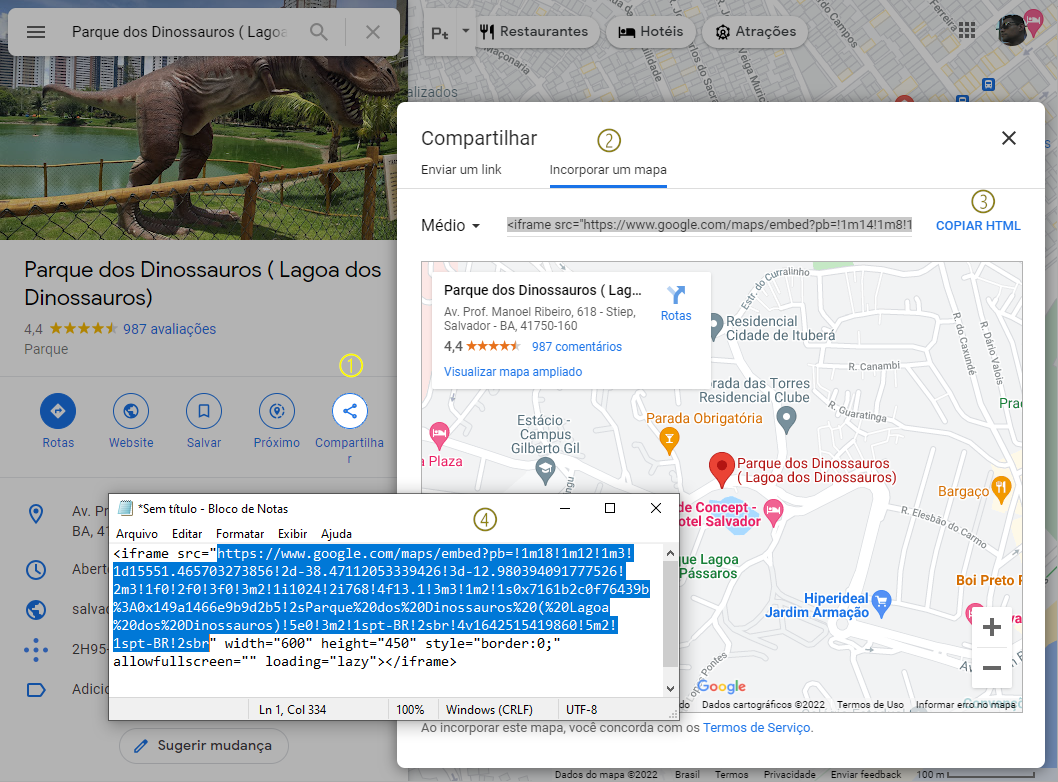Click the red Parque dos Dinossauros map pin
The height and width of the screenshot is (782, 1058).
[x=721, y=468]
